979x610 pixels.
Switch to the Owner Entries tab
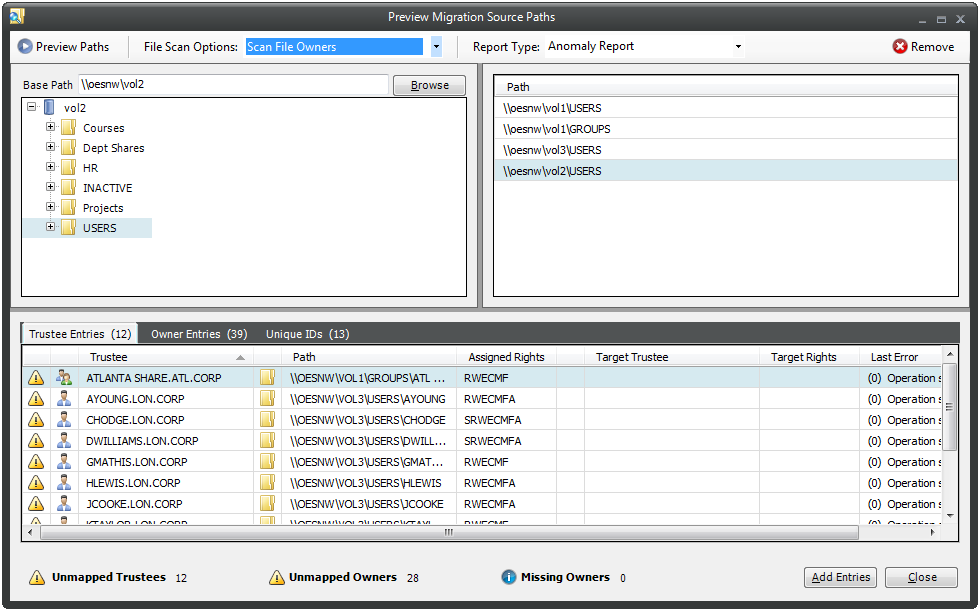(x=198, y=334)
